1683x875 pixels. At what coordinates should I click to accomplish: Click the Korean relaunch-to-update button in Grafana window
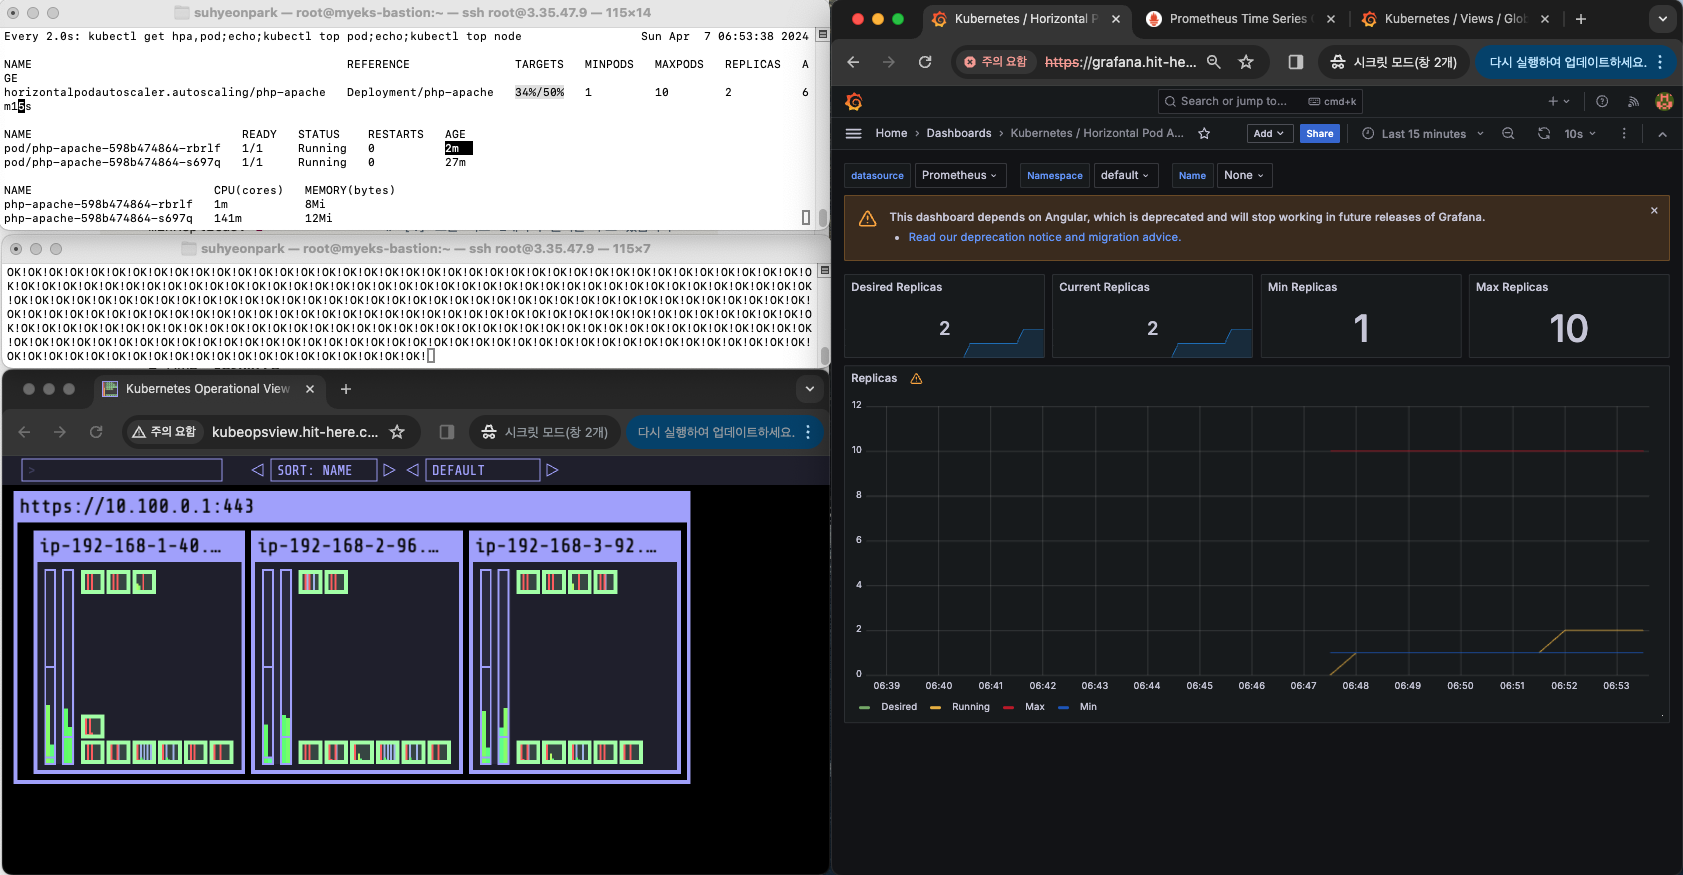pos(1576,62)
